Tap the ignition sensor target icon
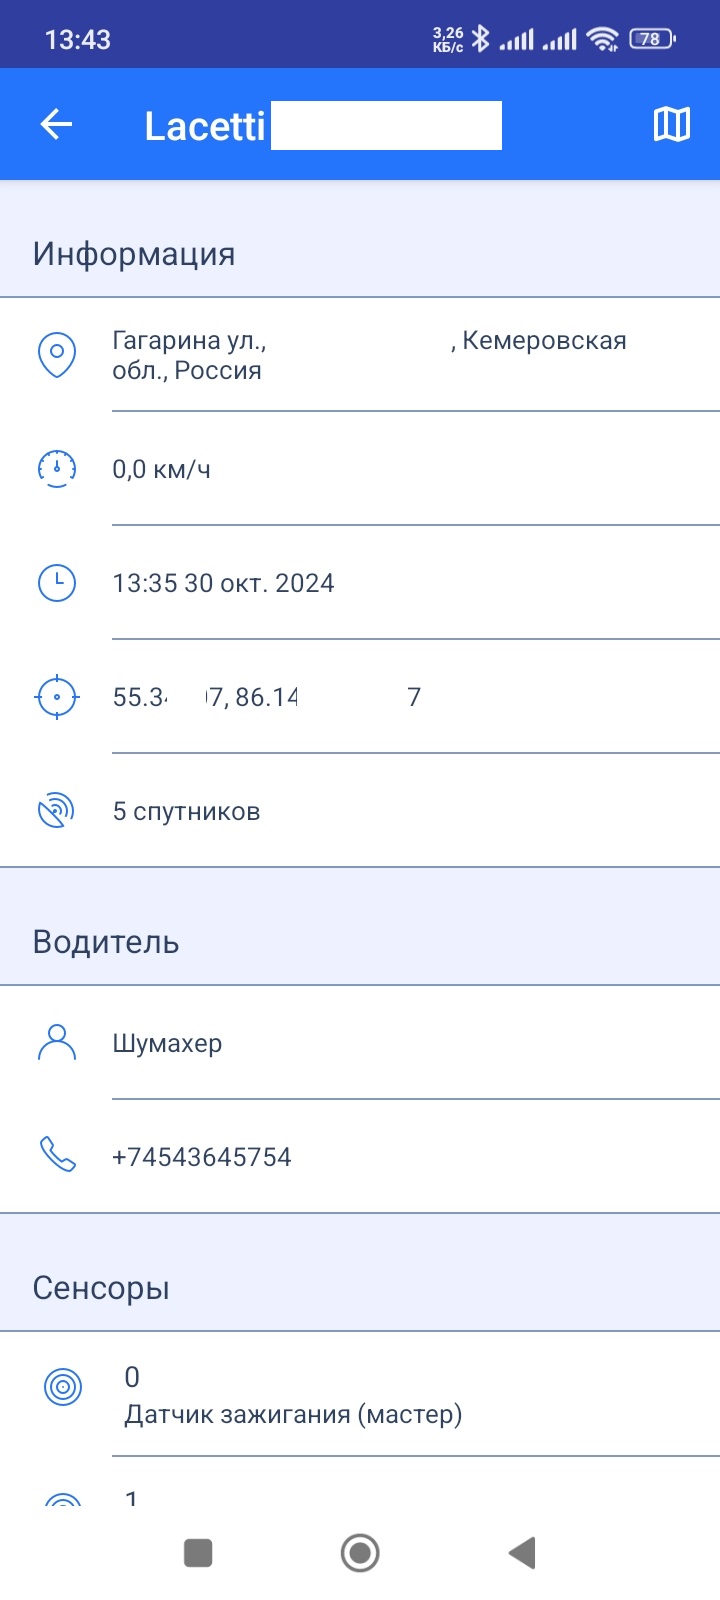Viewport: 720px width, 1600px height. 63,1387
